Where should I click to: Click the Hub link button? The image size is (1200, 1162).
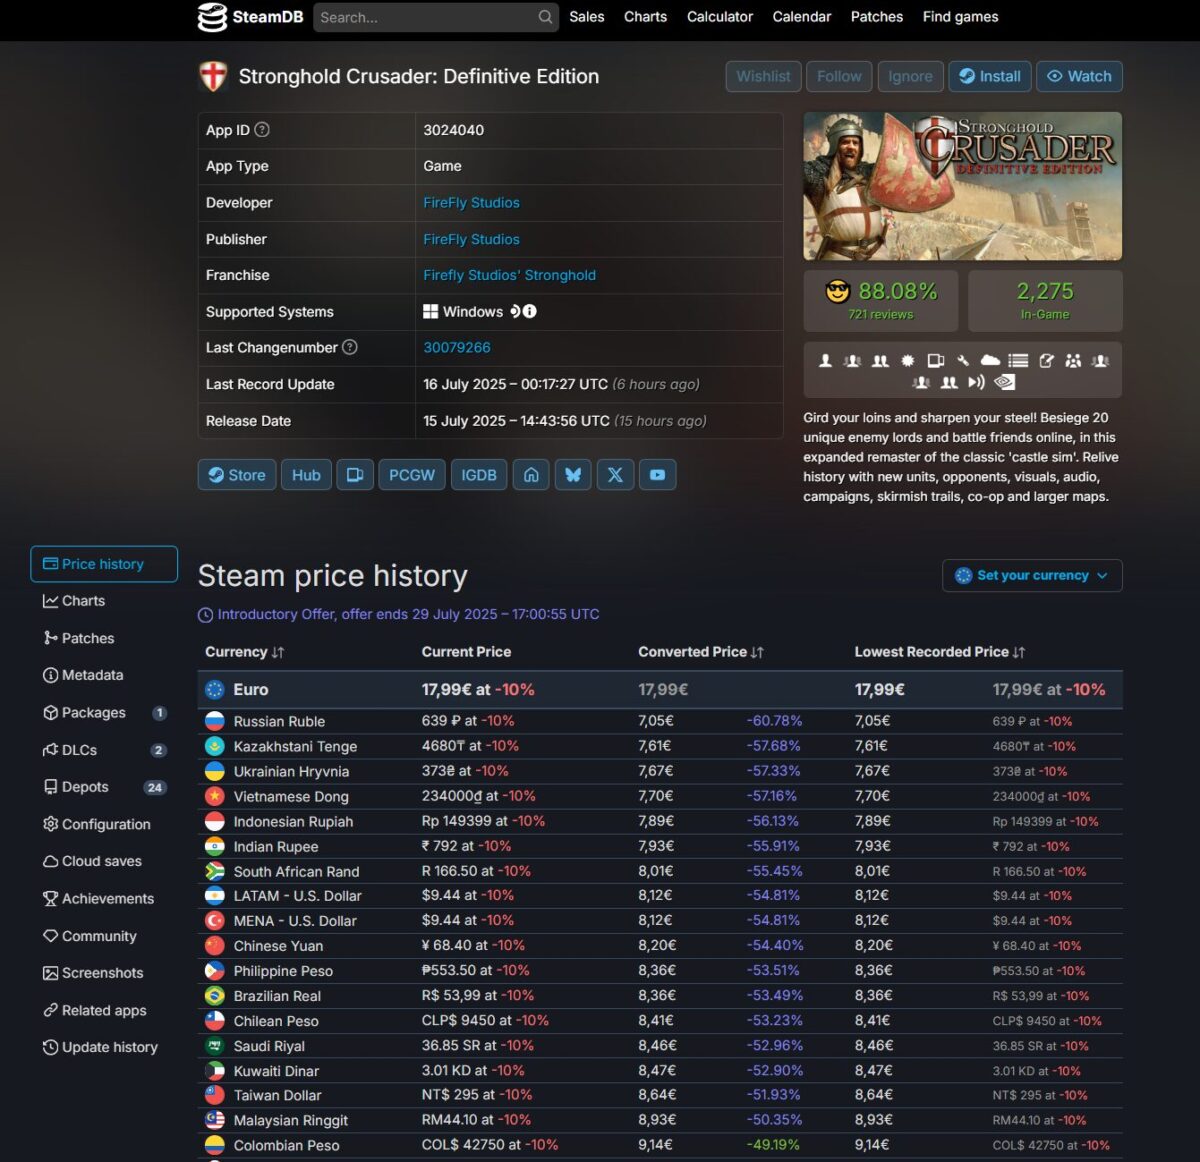point(306,475)
